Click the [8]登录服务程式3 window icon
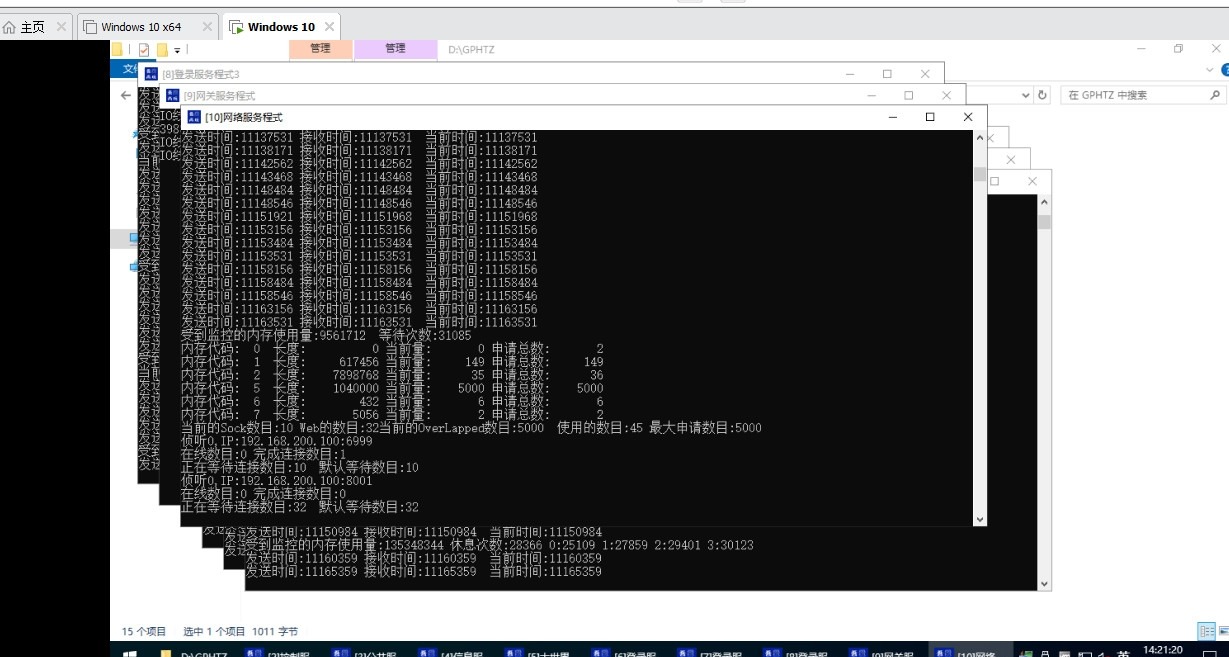 151,74
